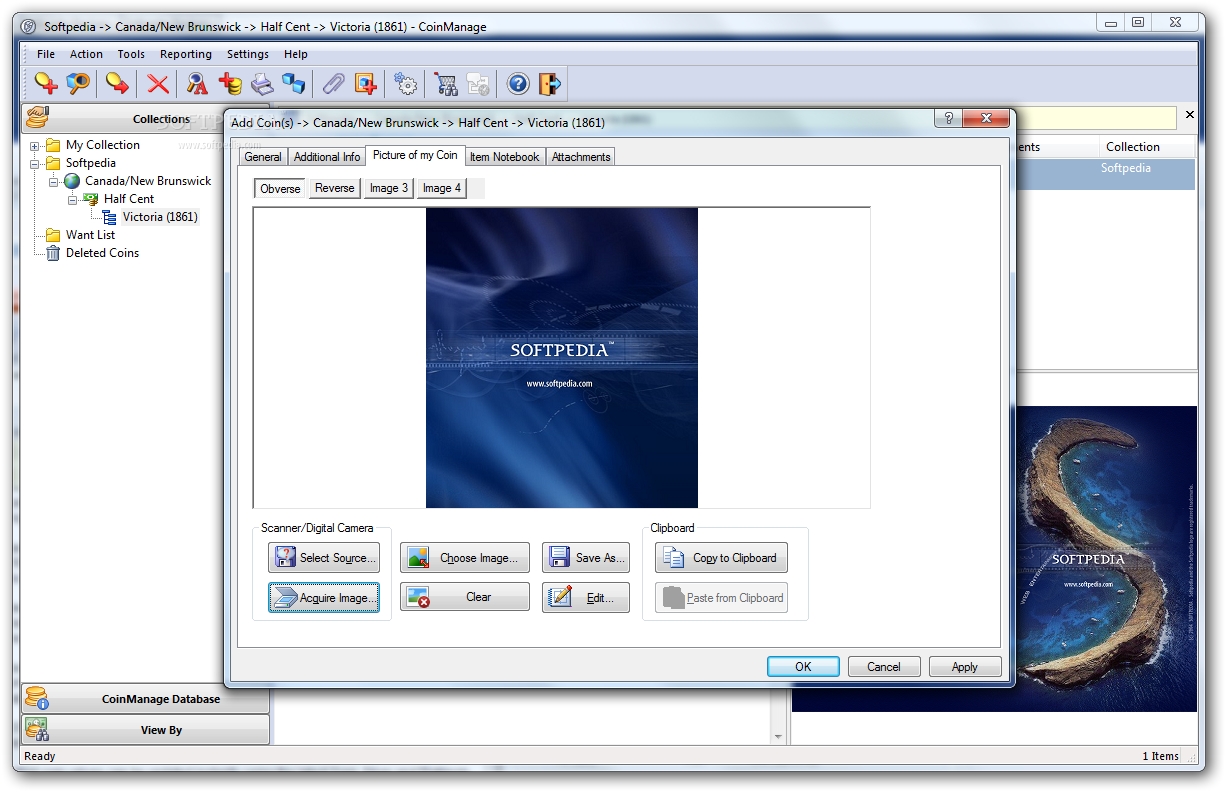
Task: Click the Add Coin toolbar icon
Action: tap(45, 83)
